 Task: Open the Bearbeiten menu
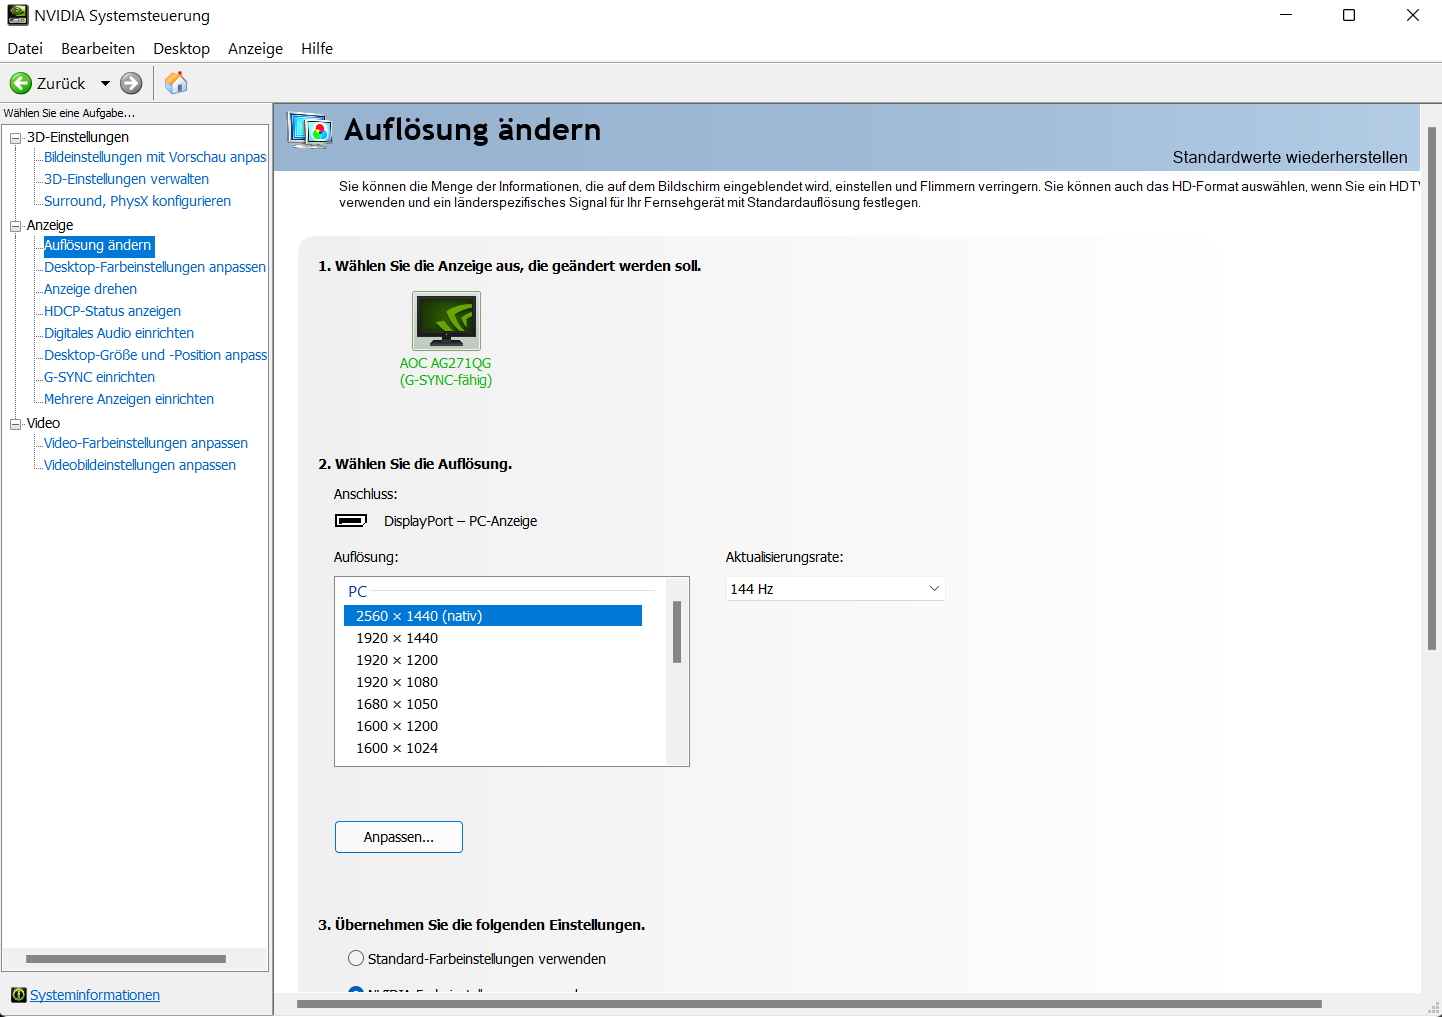click(98, 48)
